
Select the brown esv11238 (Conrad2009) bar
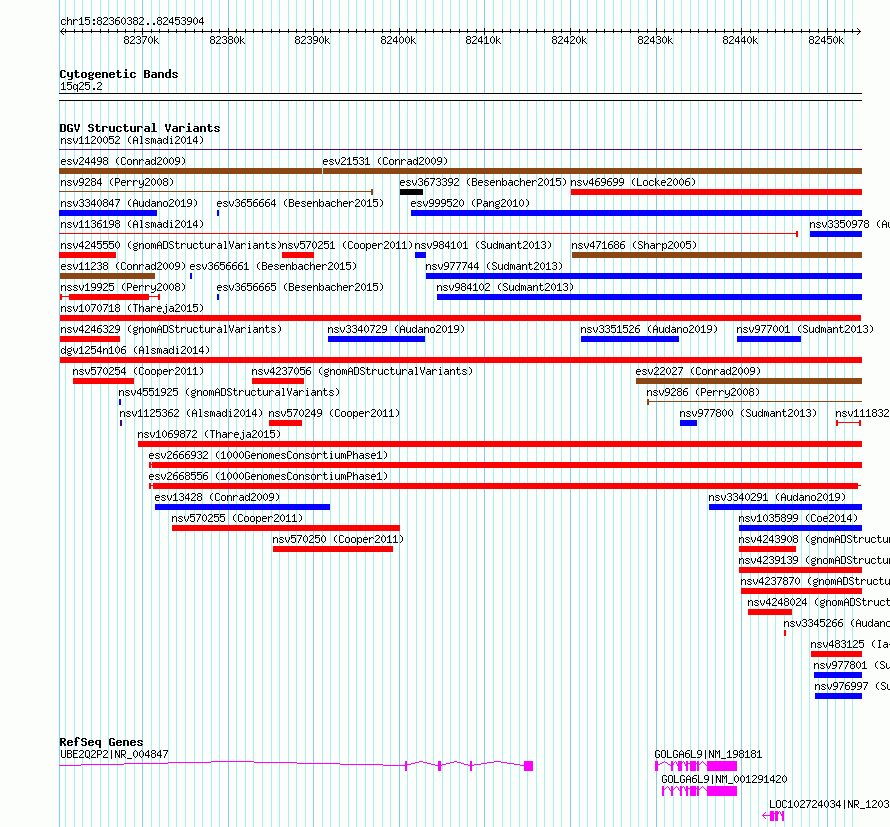tap(107, 276)
